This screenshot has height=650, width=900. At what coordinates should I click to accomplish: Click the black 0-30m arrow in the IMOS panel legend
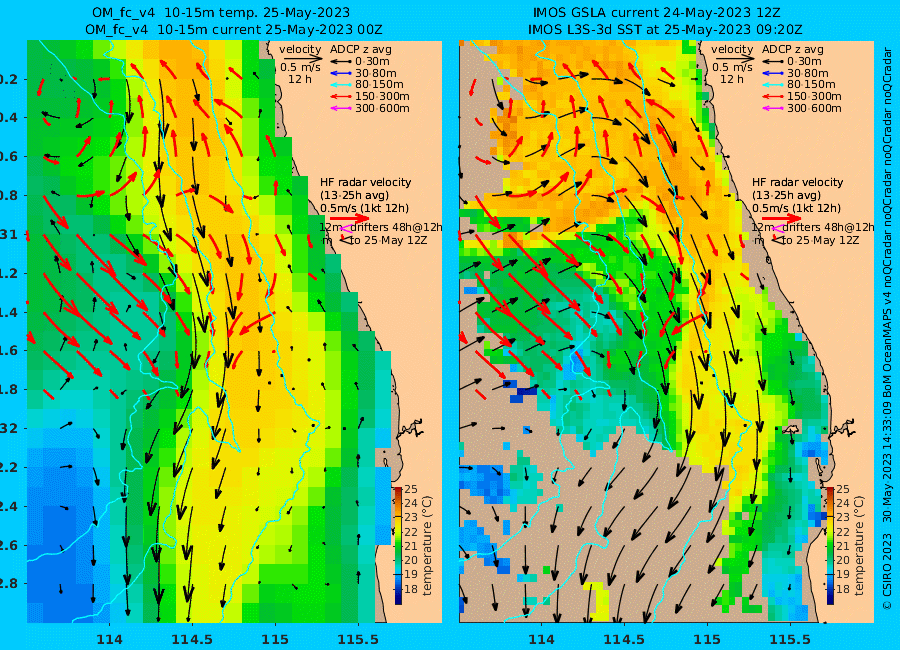pos(773,61)
